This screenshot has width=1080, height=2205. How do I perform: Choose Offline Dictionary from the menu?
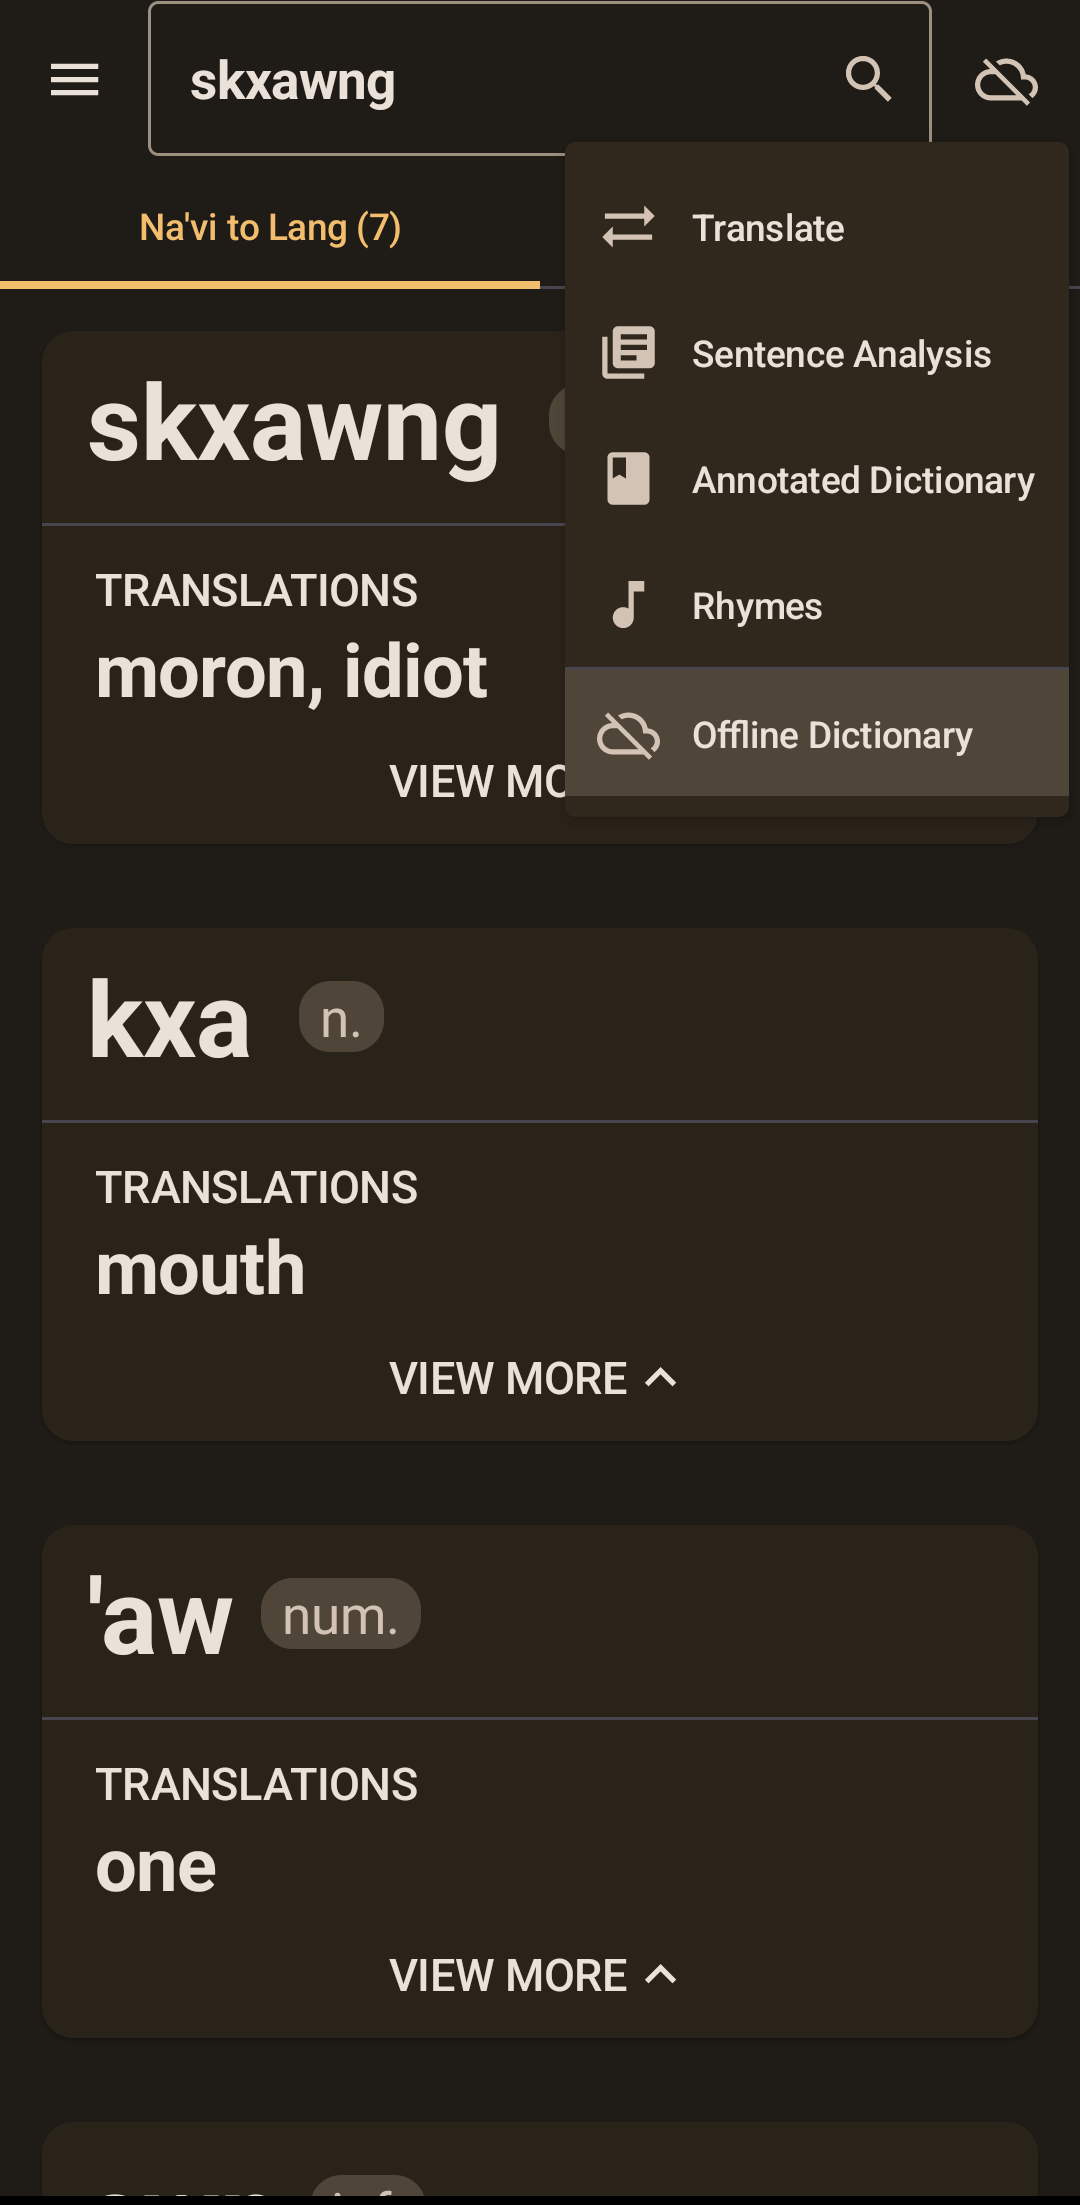coord(832,735)
